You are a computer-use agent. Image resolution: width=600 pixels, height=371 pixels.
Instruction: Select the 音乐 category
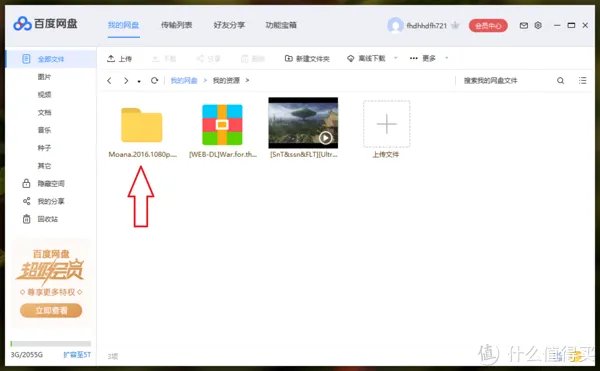tap(44, 130)
